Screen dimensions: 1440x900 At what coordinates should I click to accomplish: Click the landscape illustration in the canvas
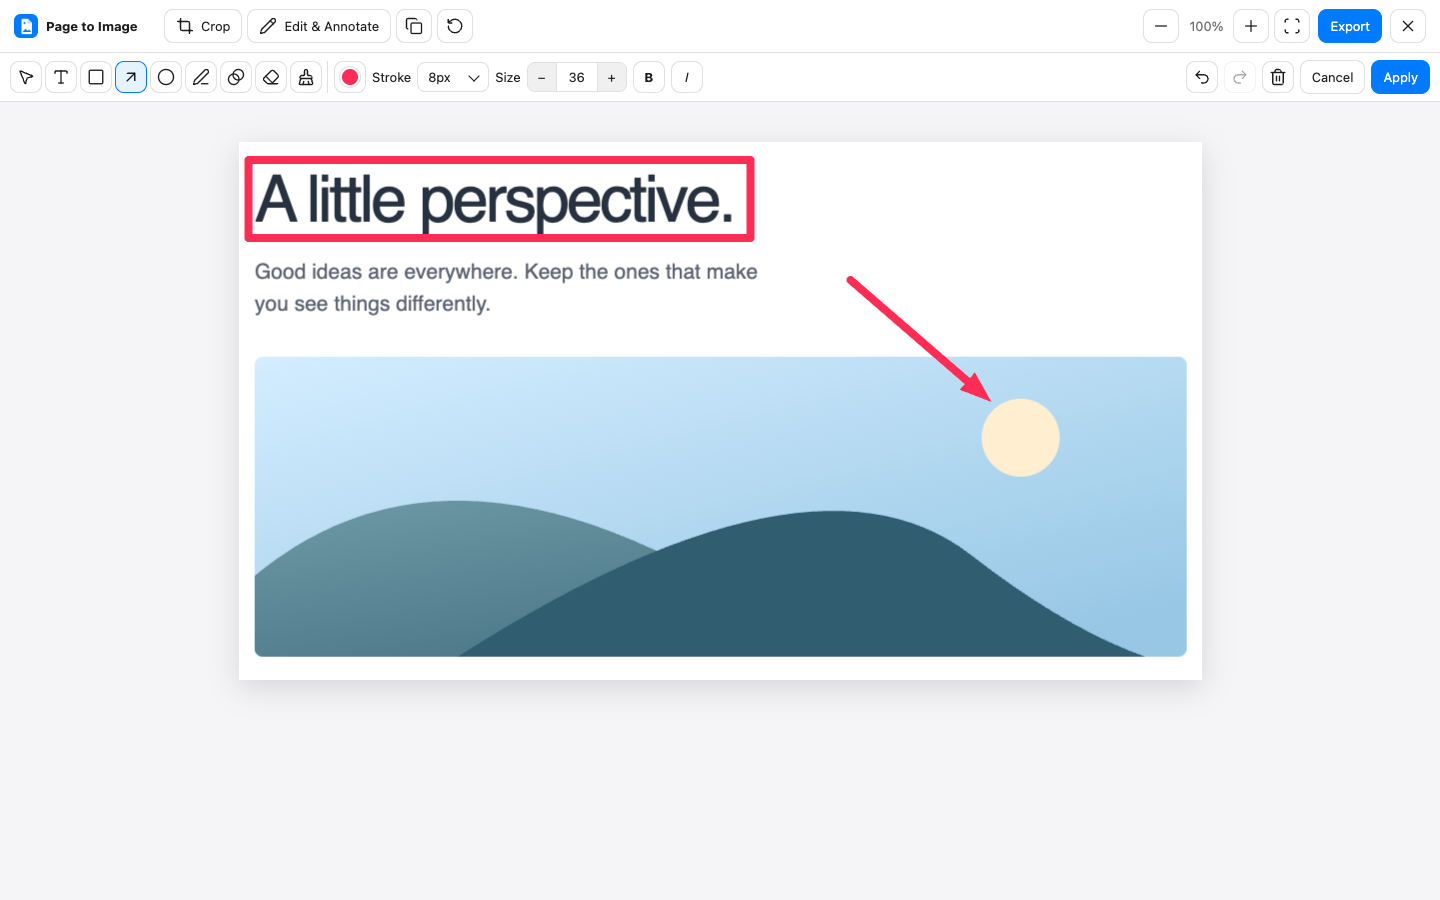coord(720,506)
